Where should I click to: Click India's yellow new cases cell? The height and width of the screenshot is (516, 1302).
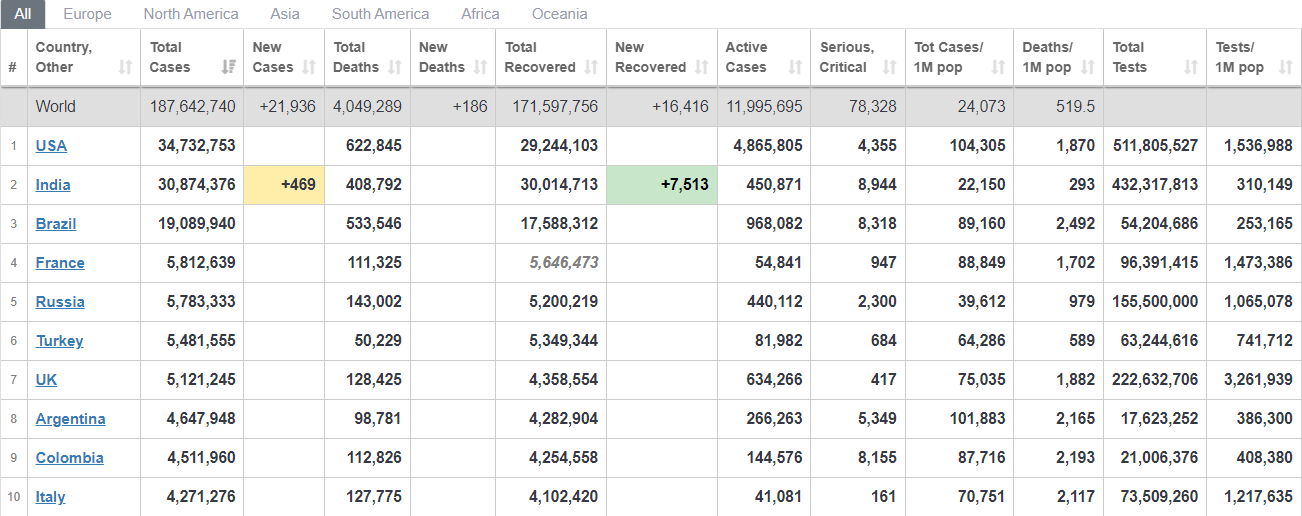(x=284, y=185)
